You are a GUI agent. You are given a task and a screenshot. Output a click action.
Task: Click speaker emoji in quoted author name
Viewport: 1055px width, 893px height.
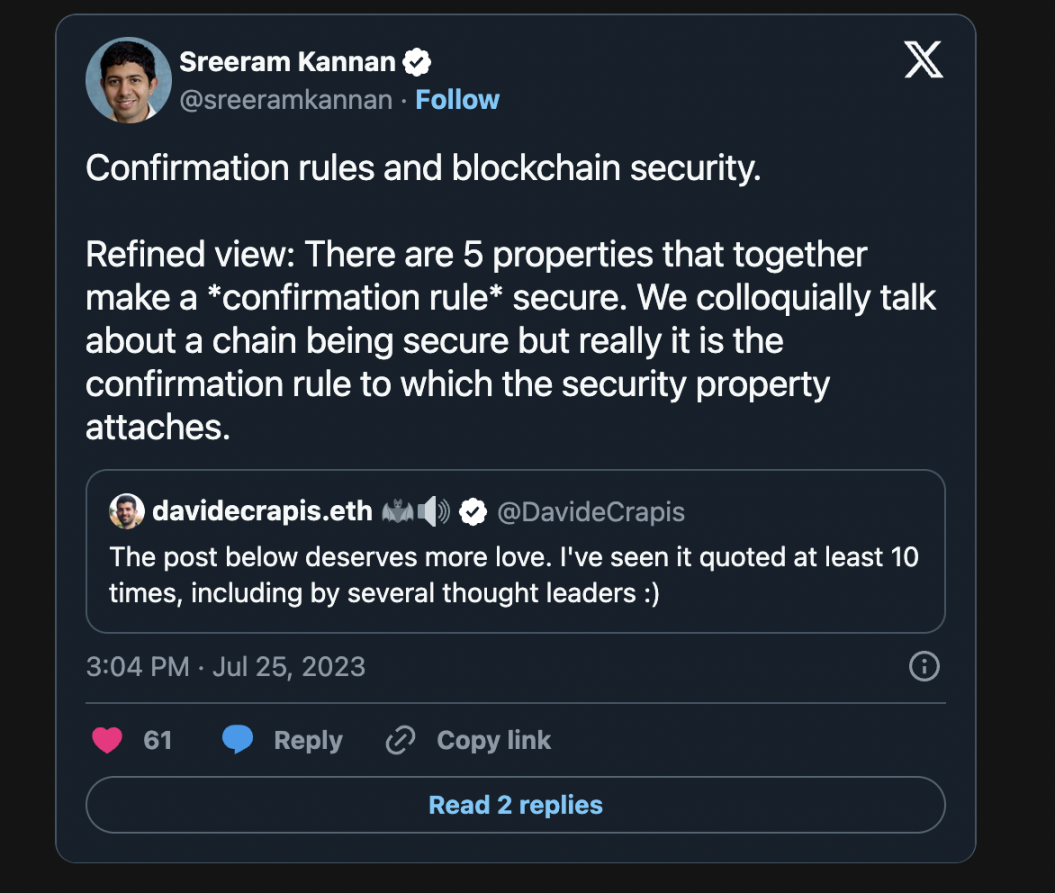[434, 512]
